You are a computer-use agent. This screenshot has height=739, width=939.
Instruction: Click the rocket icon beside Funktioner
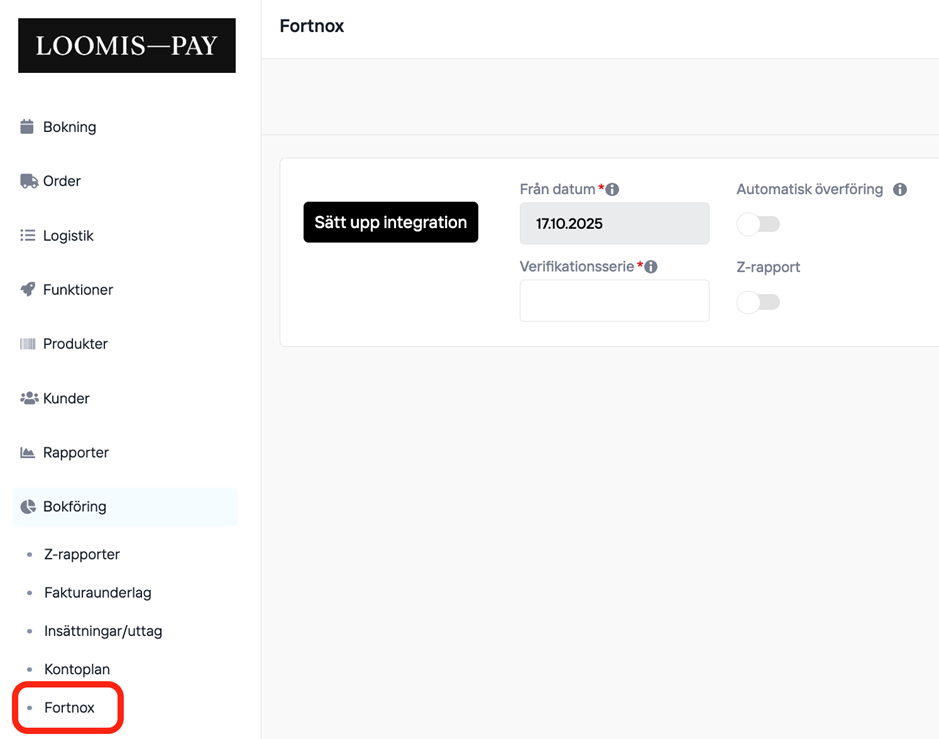click(28, 290)
